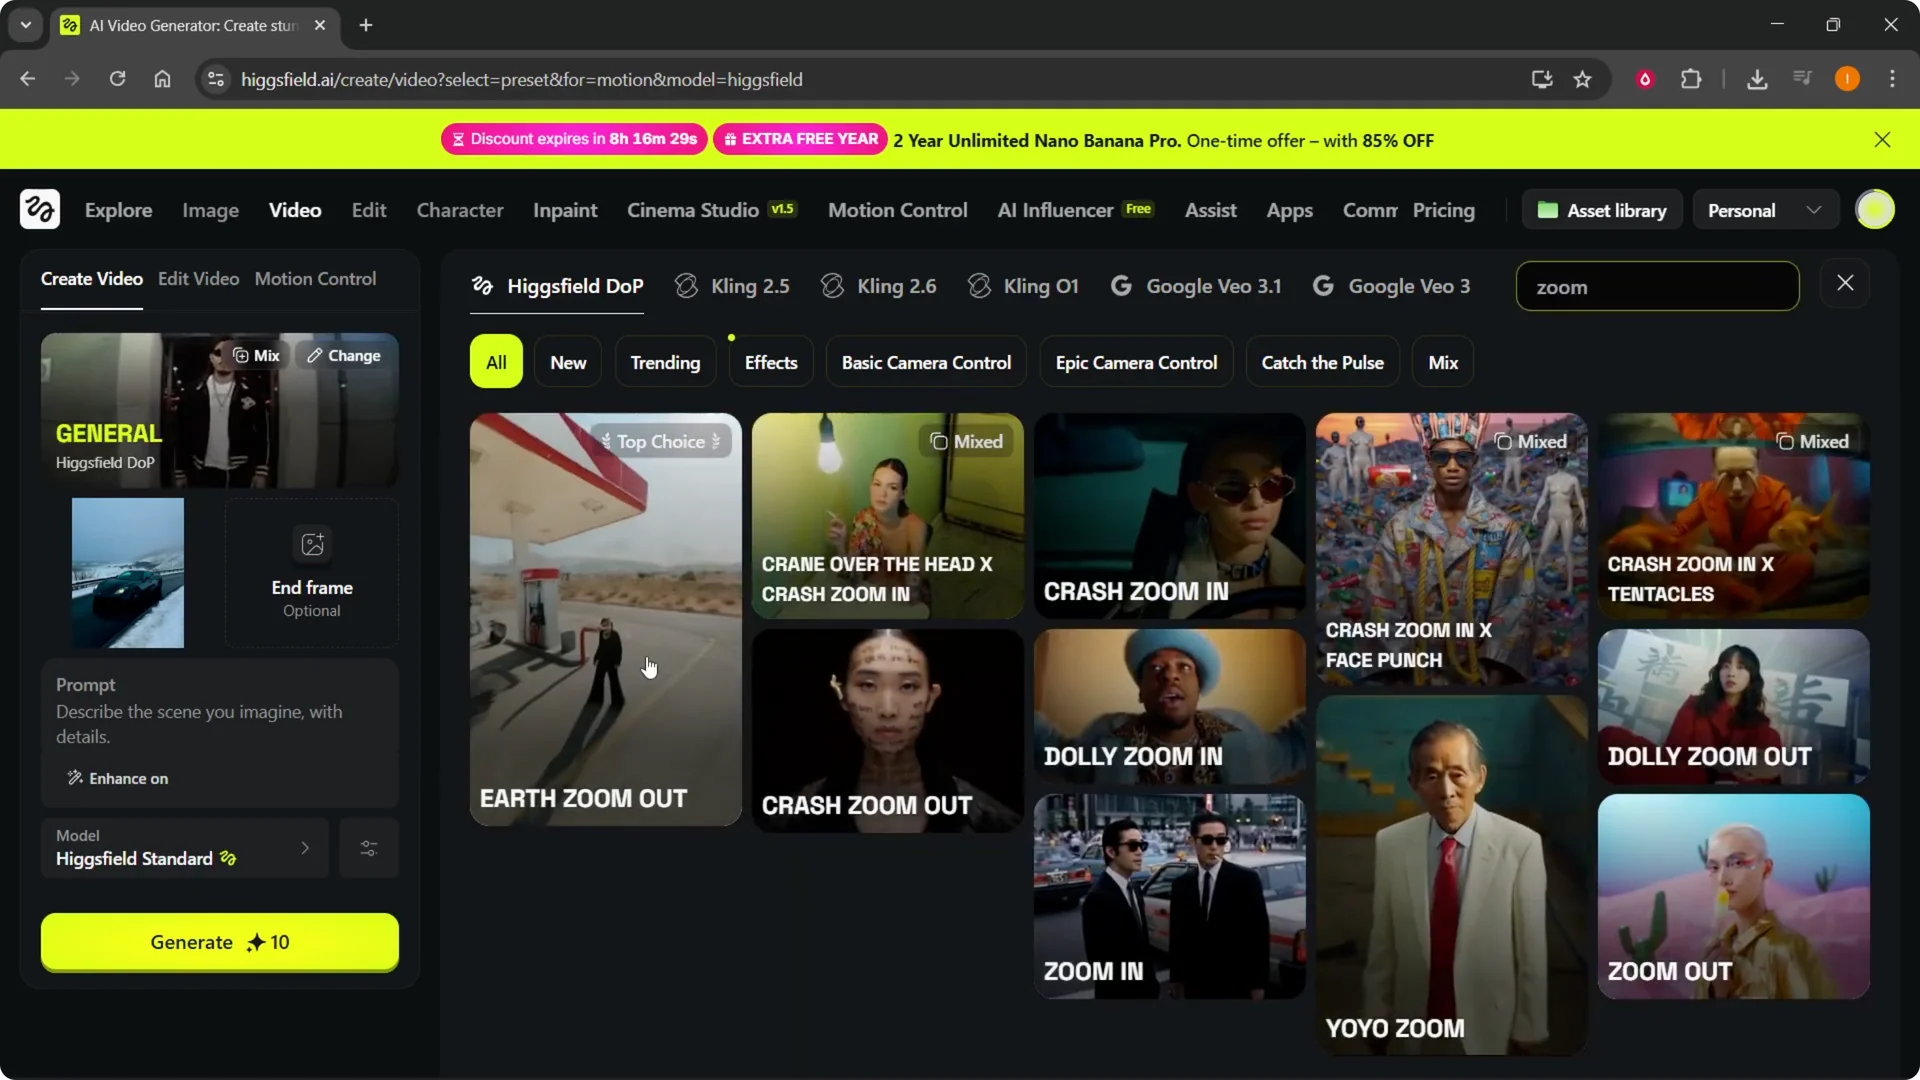
Task: Open the browser tab search dropdown
Action: pyautogui.click(x=26, y=25)
